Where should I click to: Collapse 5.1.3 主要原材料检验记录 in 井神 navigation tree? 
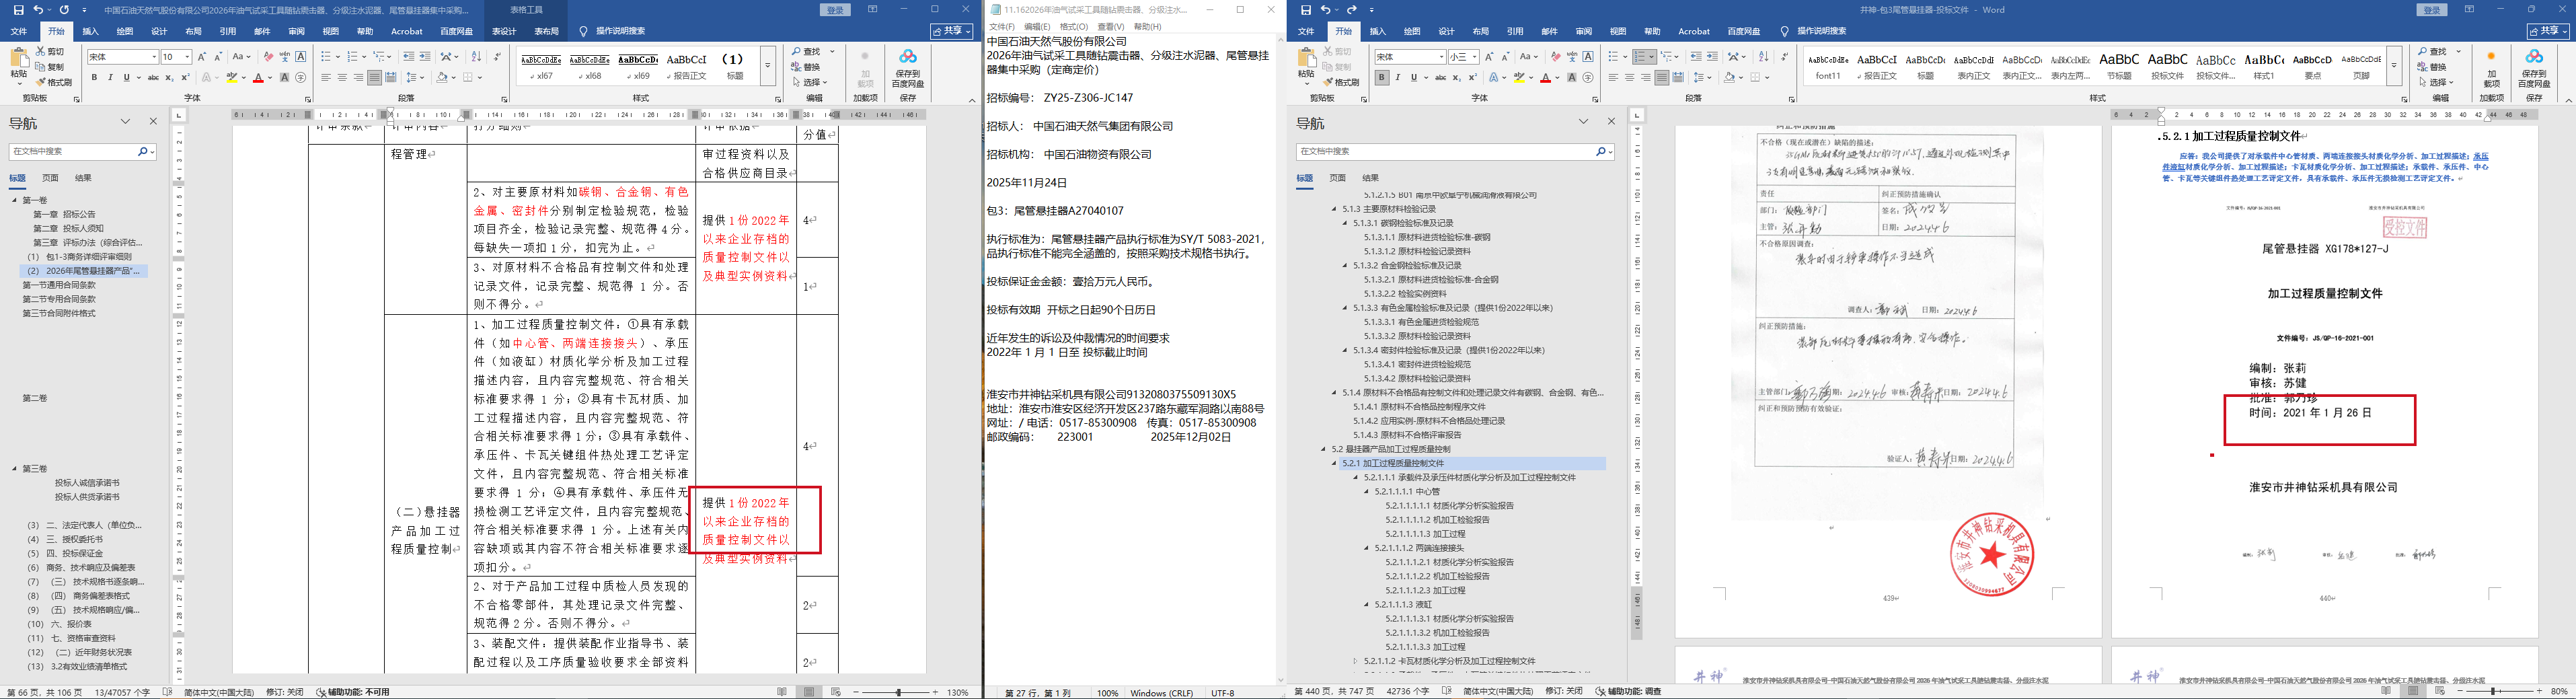point(1334,209)
